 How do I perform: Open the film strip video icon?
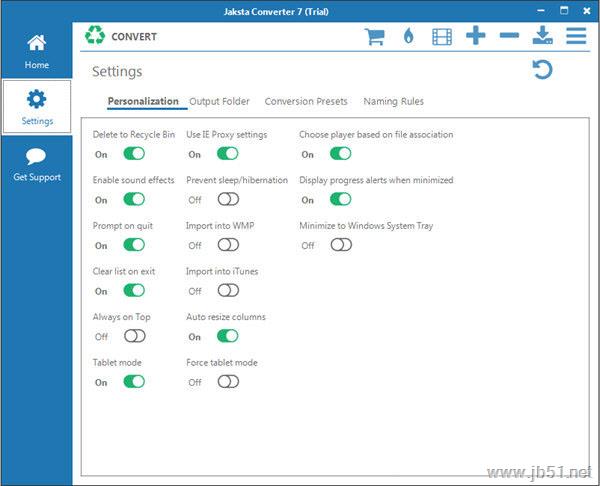(442, 37)
